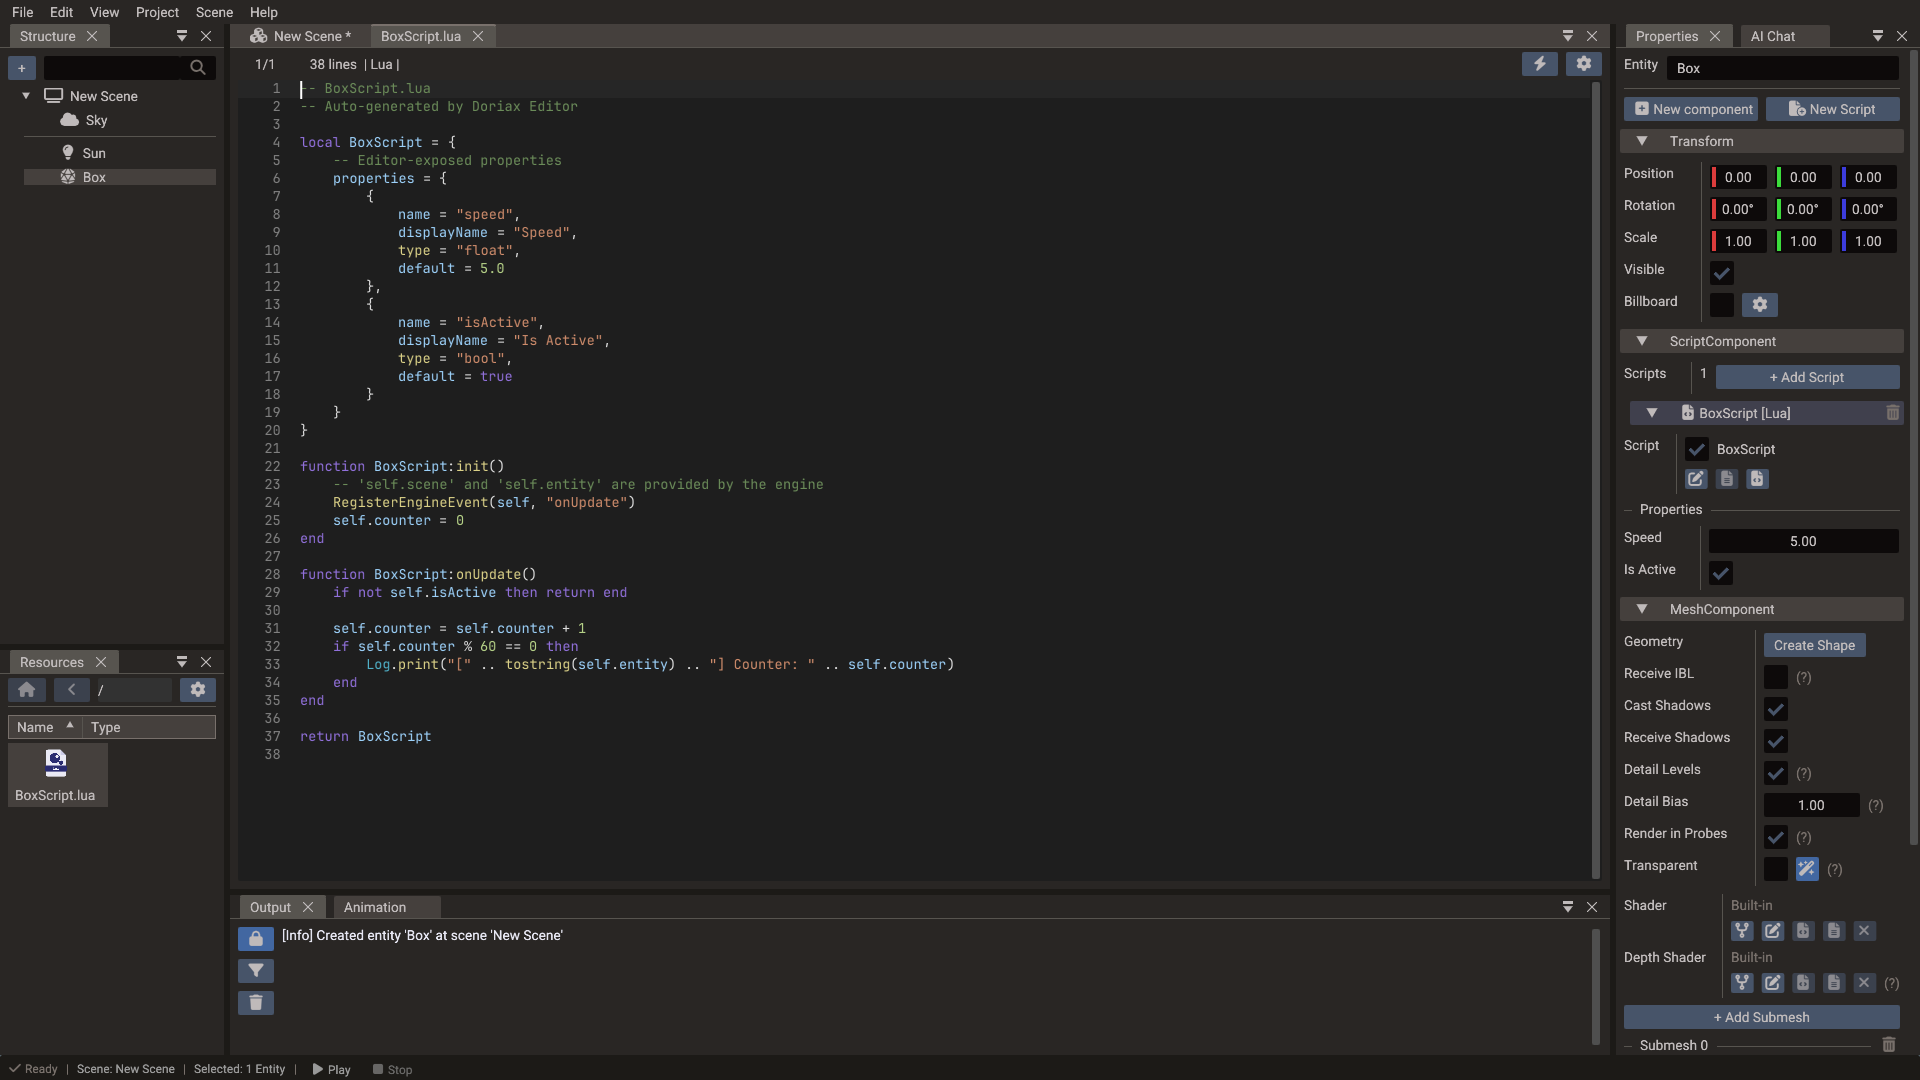This screenshot has width=1920, height=1080.
Task: Toggle the Receive Shadows checkbox
Action: tap(1776, 741)
